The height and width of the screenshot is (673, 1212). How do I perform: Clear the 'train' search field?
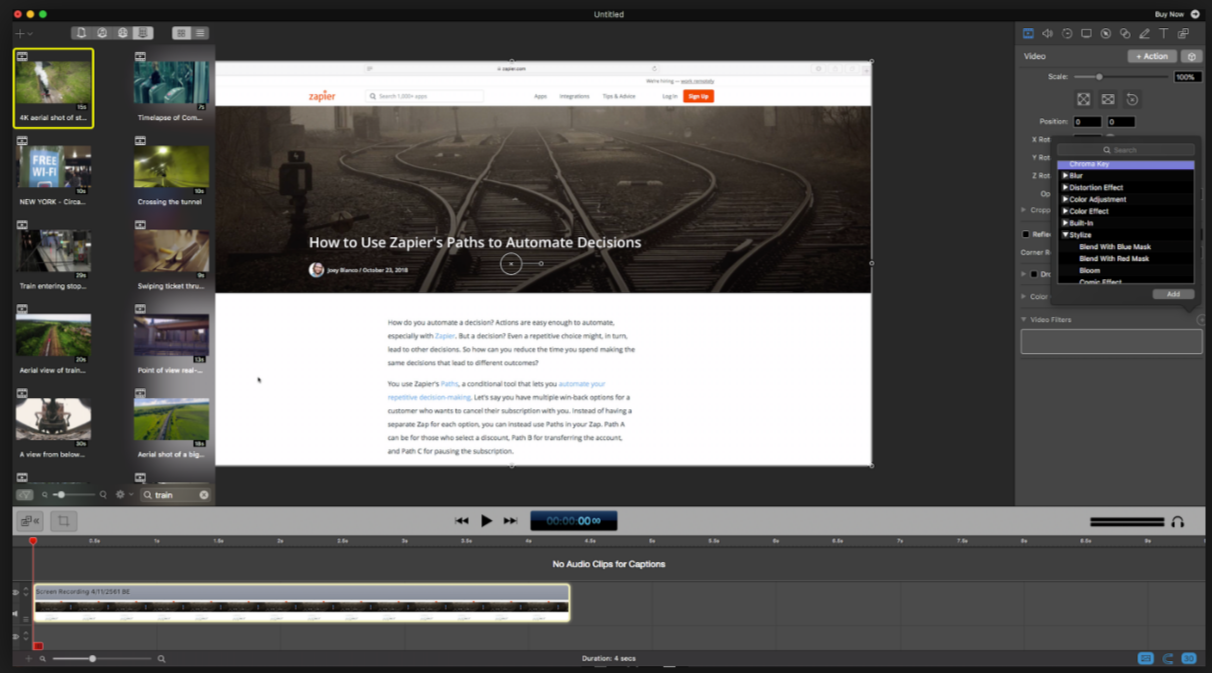point(204,495)
